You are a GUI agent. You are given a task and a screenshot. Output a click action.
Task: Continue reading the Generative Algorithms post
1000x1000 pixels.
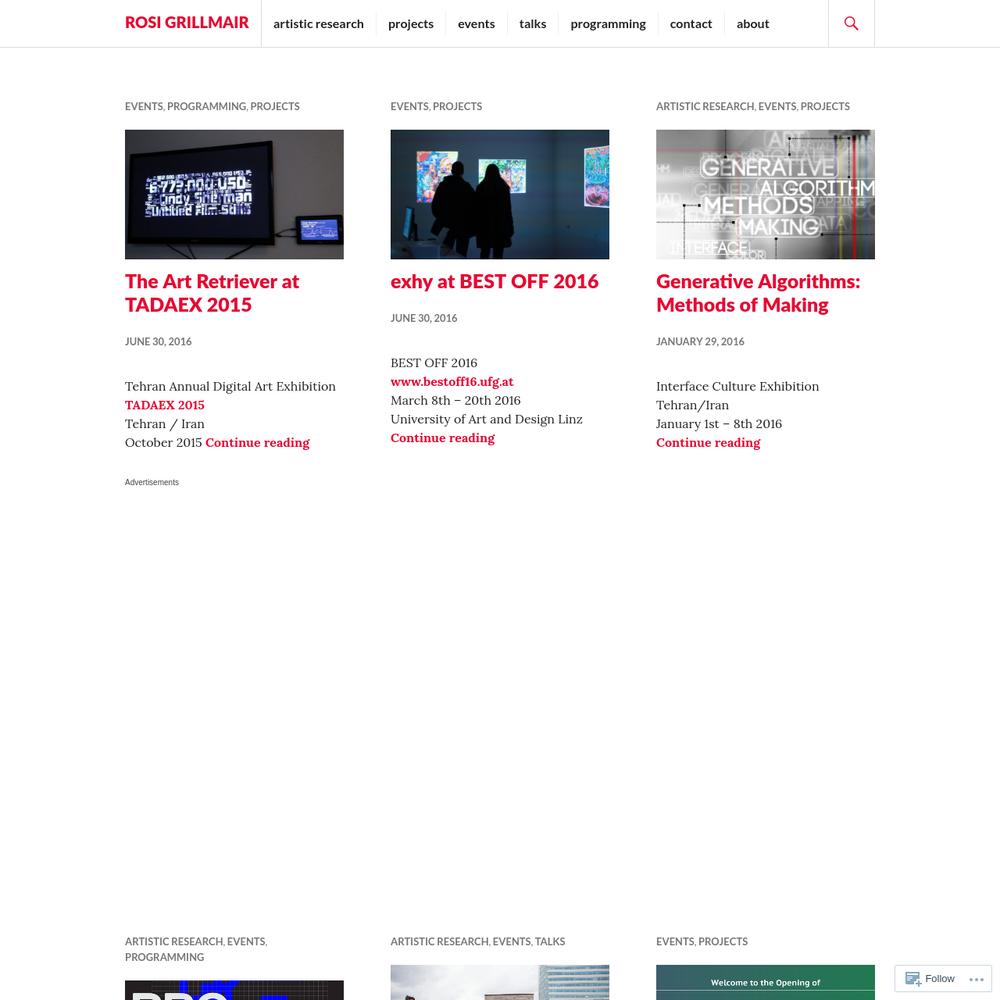708,443
